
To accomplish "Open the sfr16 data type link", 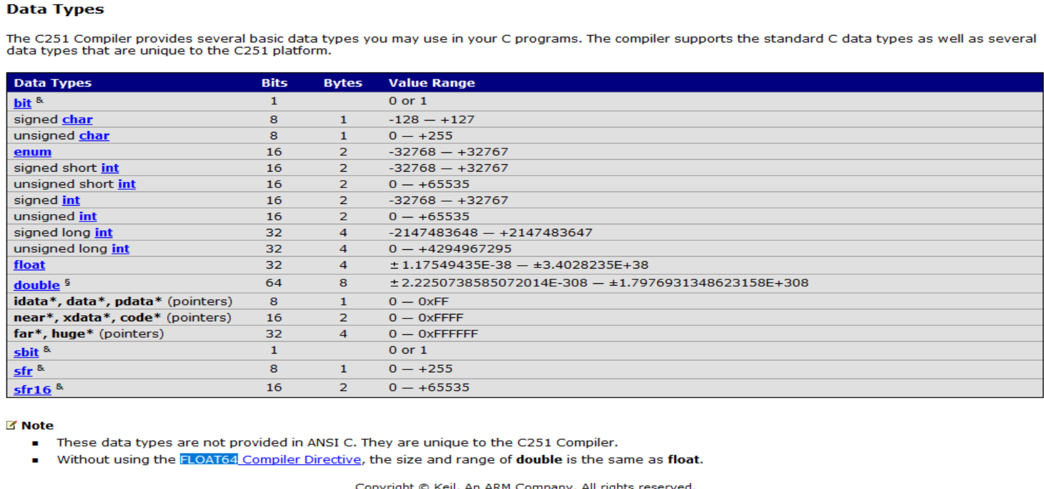I will tap(33, 389).
